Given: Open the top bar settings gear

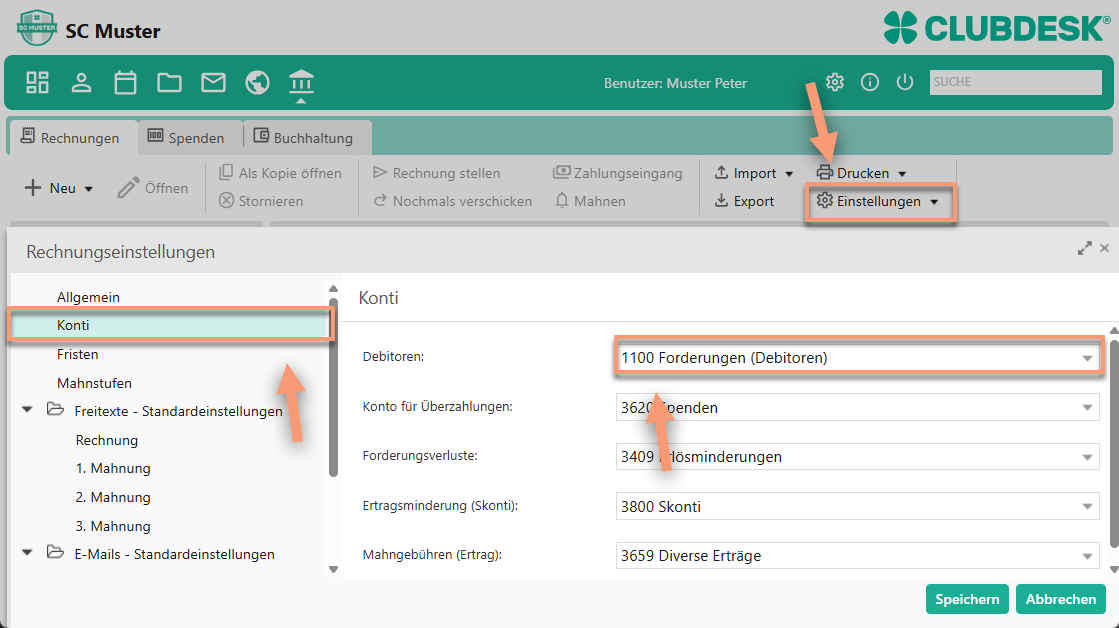Looking at the screenshot, I should 835,82.
